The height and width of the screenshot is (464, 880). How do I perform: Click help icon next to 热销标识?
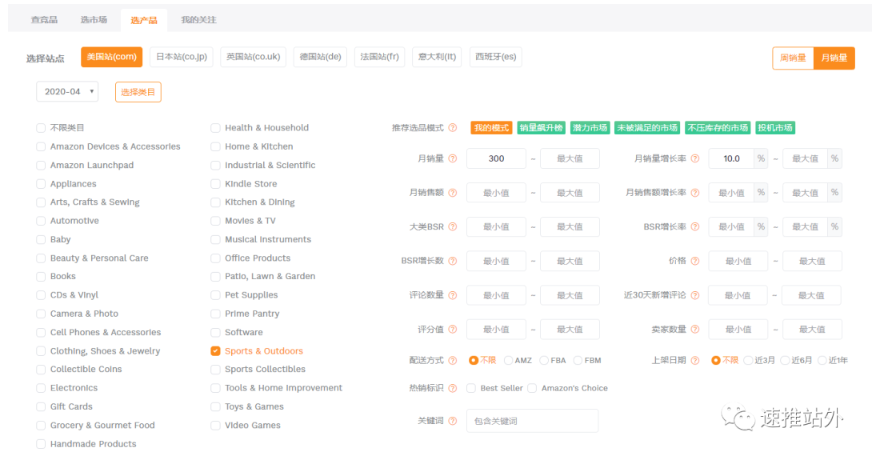[x=453, y=388]
